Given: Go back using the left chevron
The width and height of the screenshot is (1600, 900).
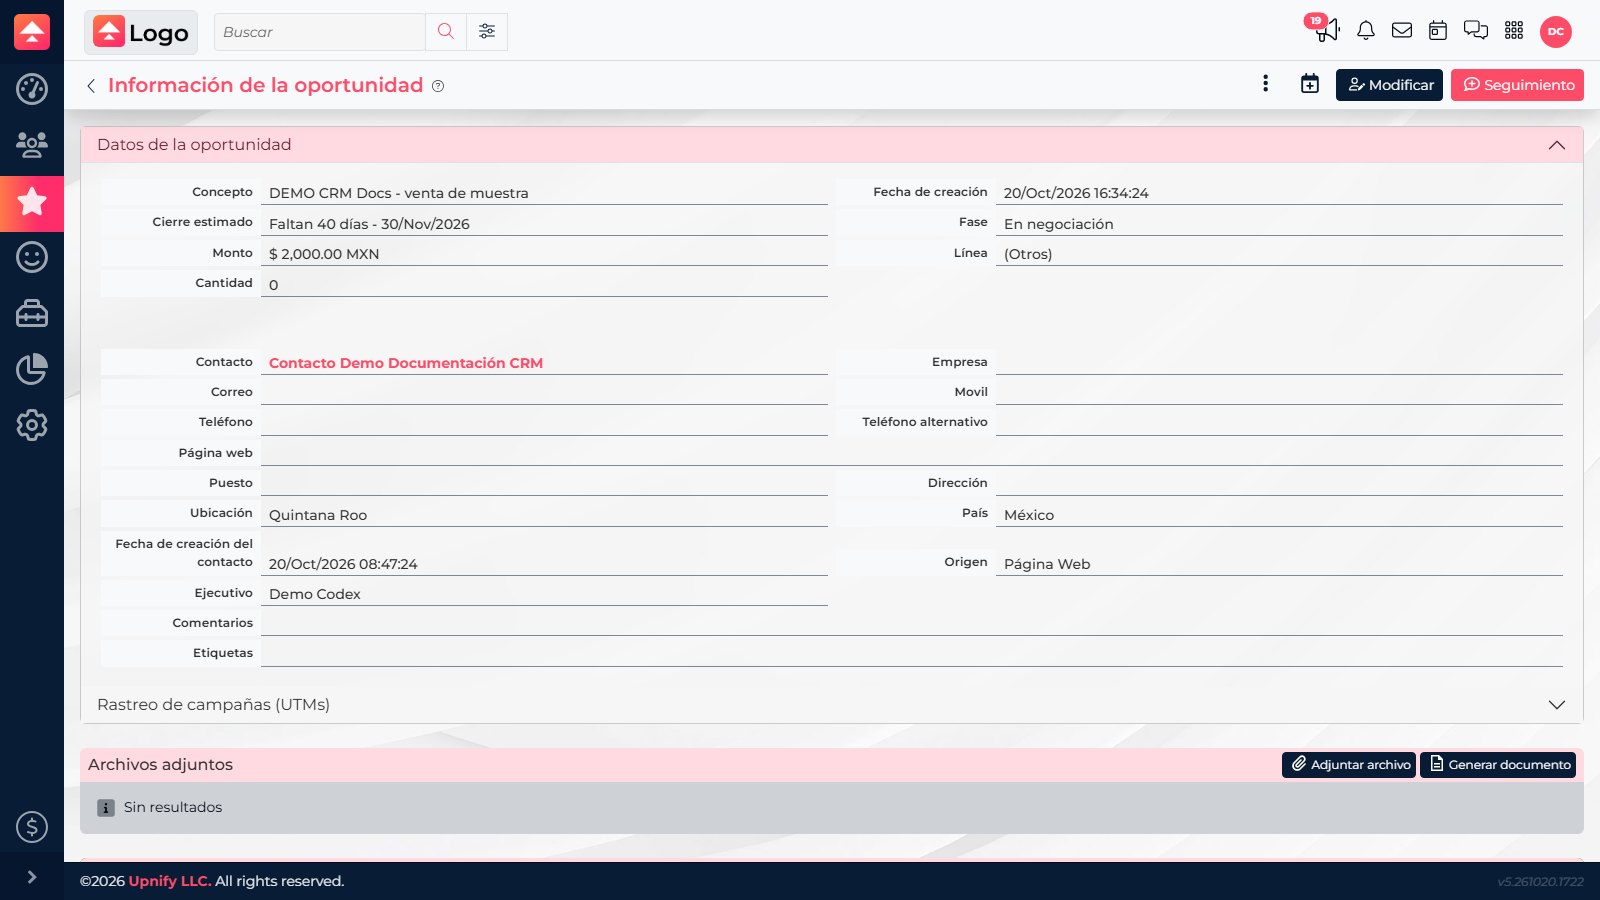Looking at the screenshot, I should click(91, 86).
